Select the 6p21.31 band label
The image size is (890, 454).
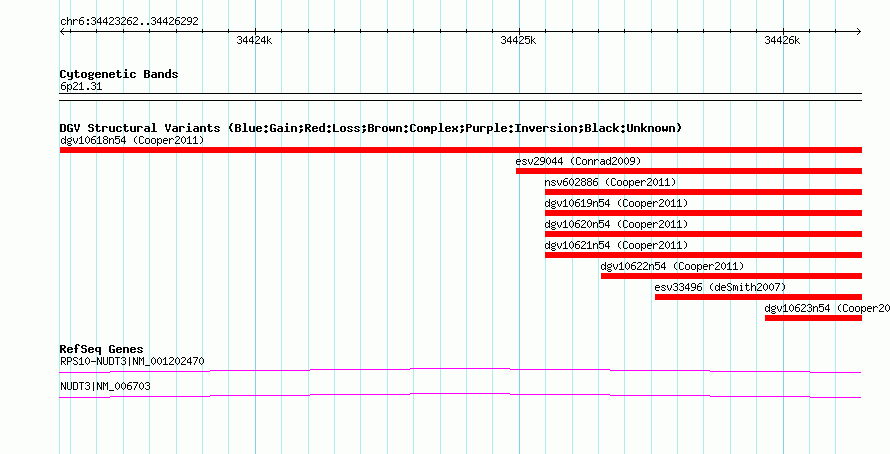tap(81, 87)
